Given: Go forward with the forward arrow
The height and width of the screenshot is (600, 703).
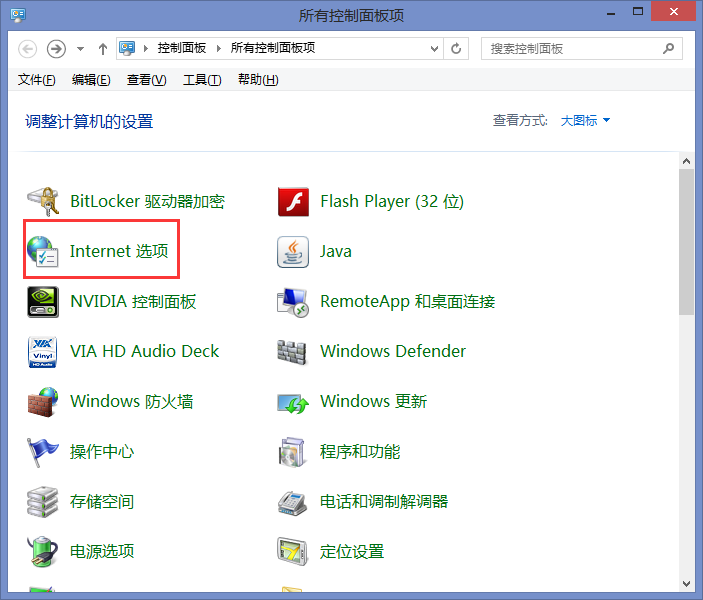Looking at the screenshot, I should click(x=56, y=48).
